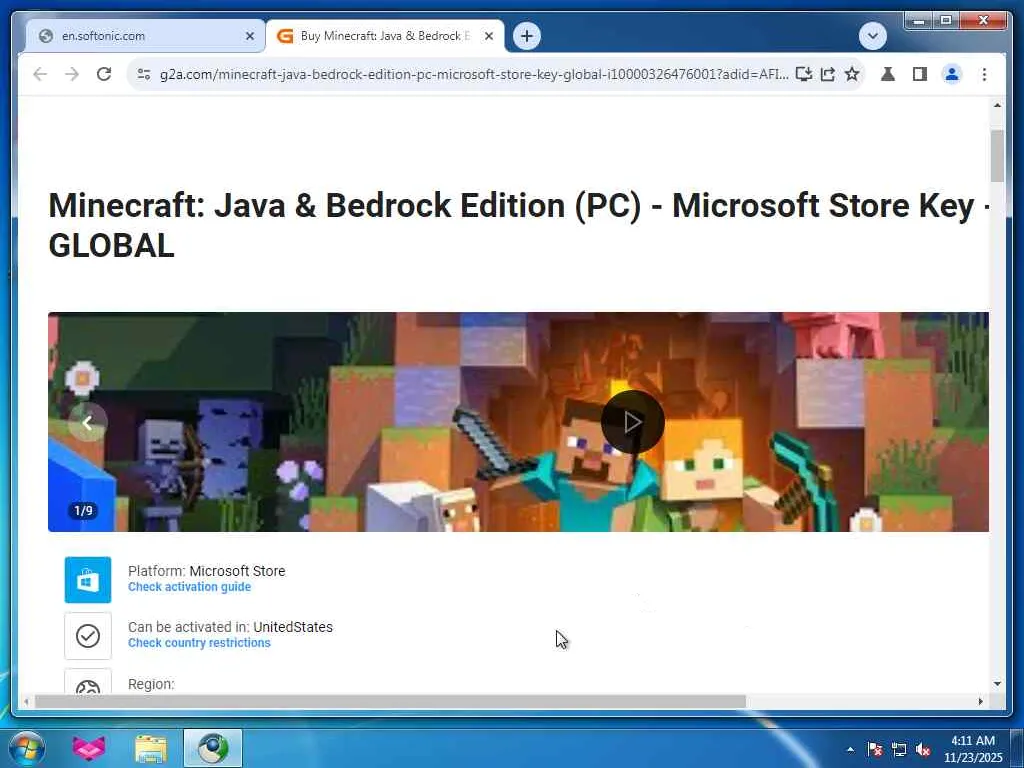Open Windows Explorer from the taskbar

151,748
